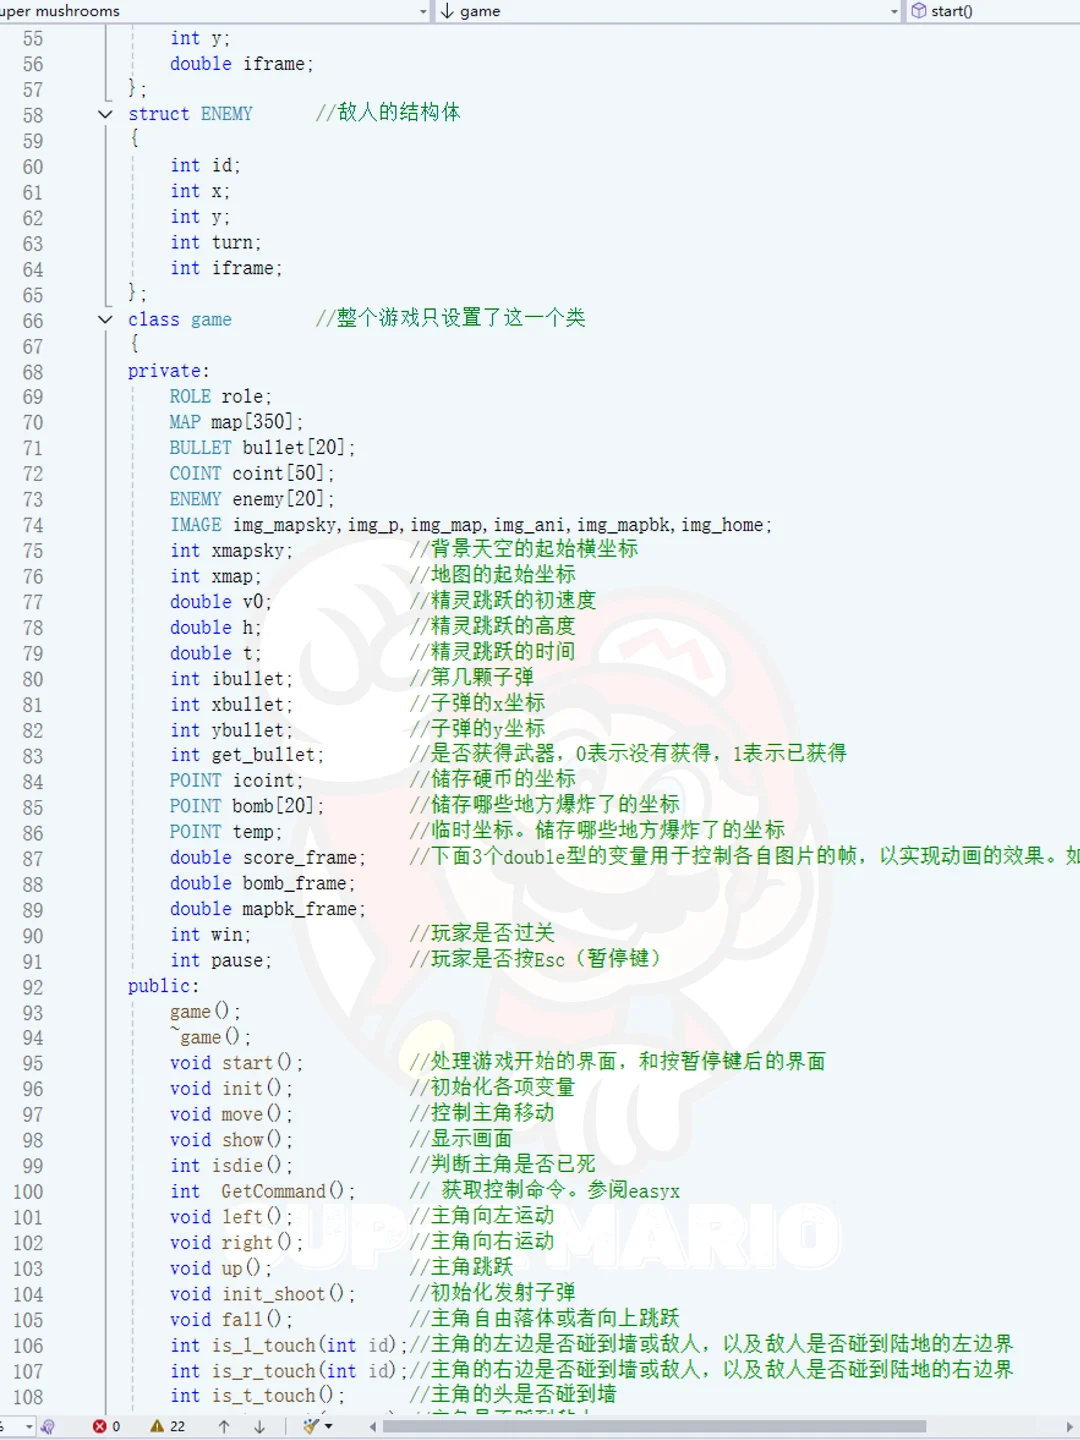
Task: Click the '~game();' destructor declaration
Action: point(210,1038)
